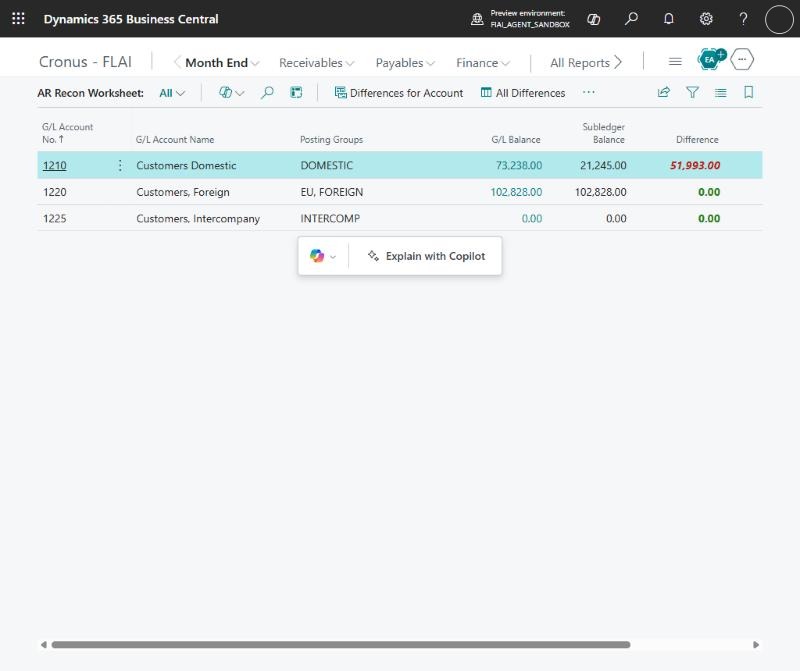Toggle the filter pane funnel icon

692,92
